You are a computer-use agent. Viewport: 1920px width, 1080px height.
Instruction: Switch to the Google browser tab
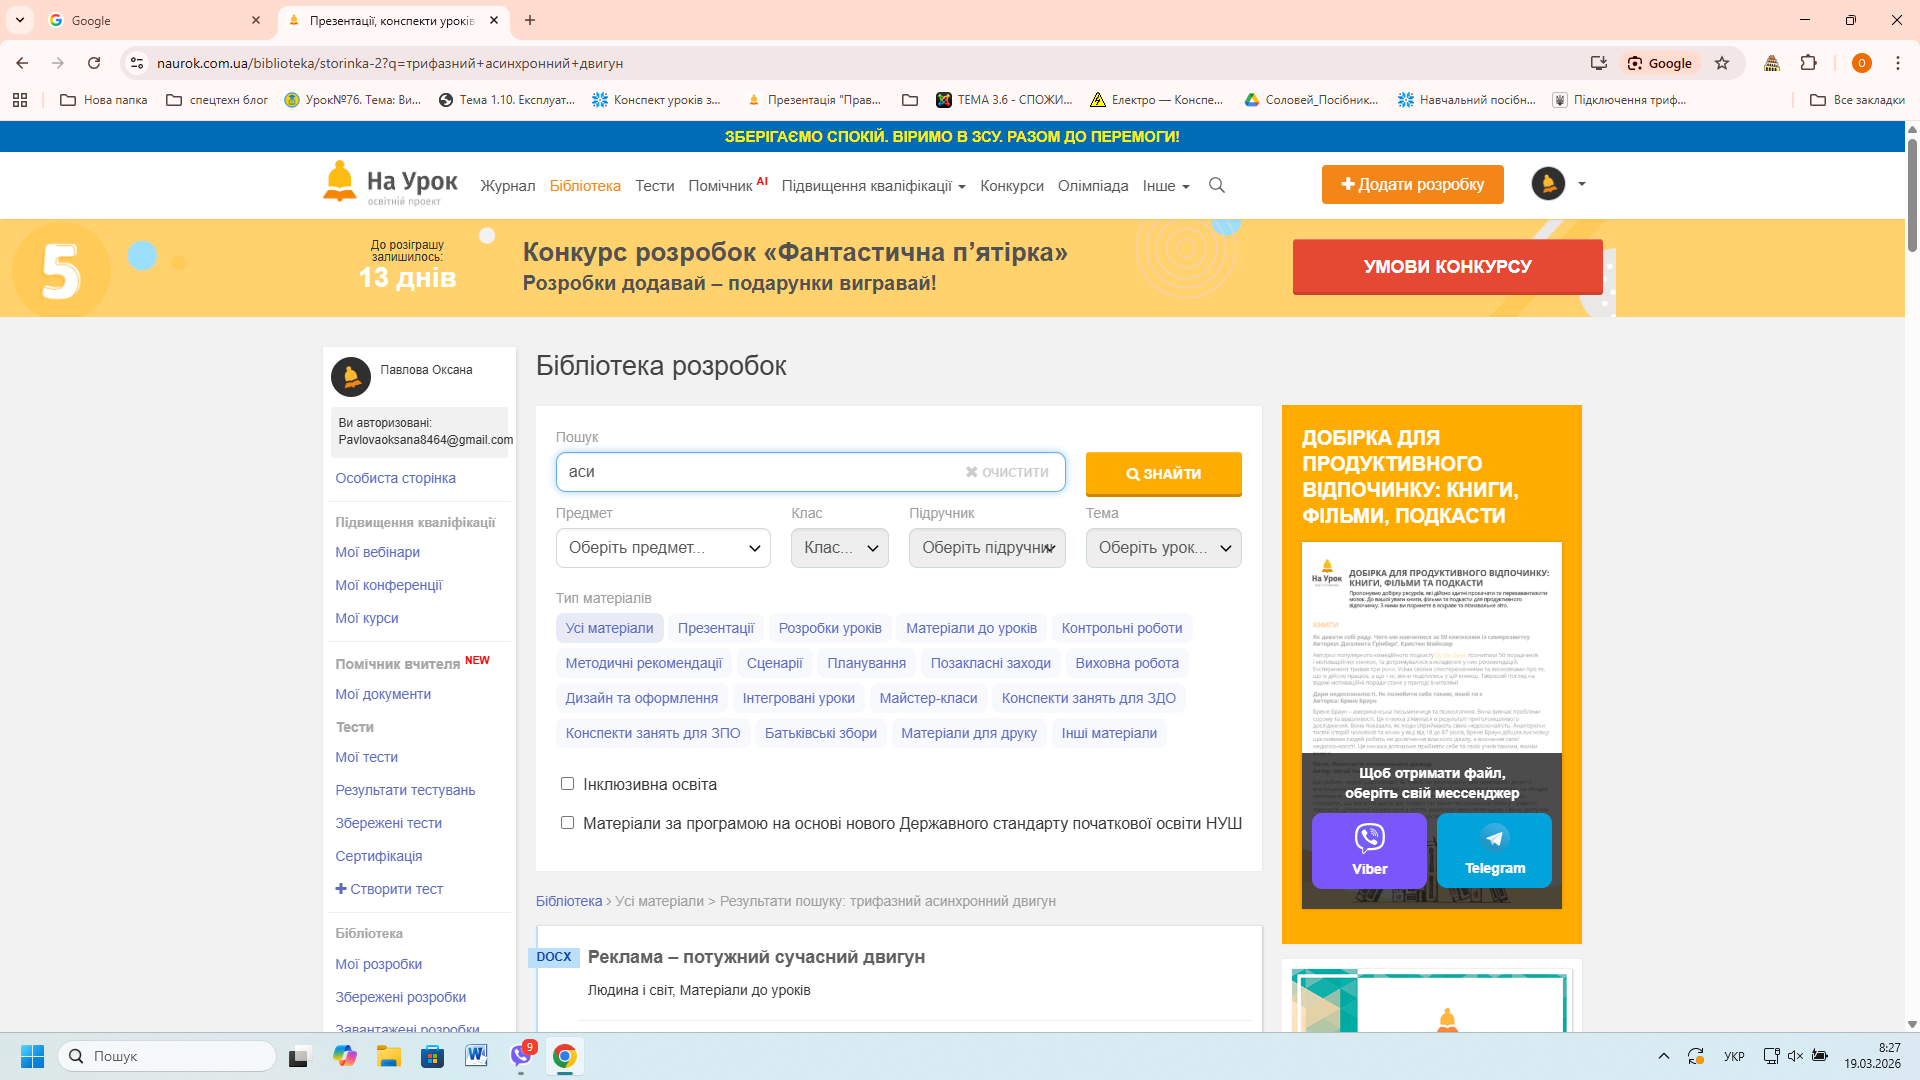(x=150, y=20)
